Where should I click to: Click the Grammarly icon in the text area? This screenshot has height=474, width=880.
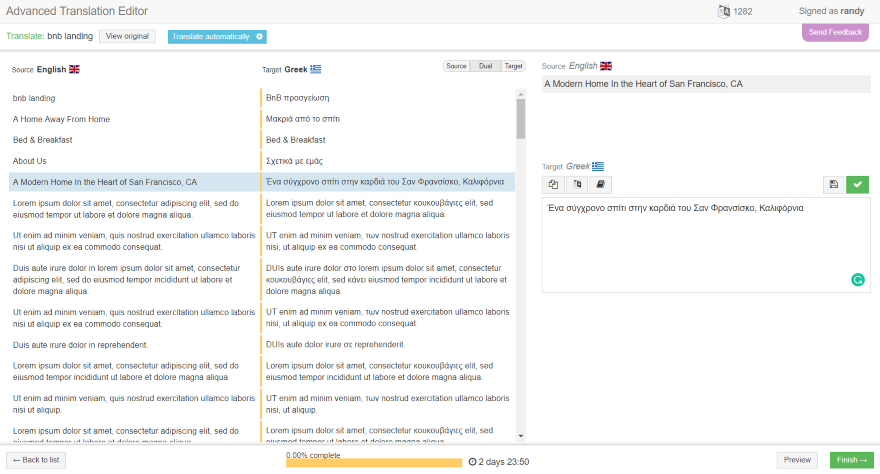(857, 280)
